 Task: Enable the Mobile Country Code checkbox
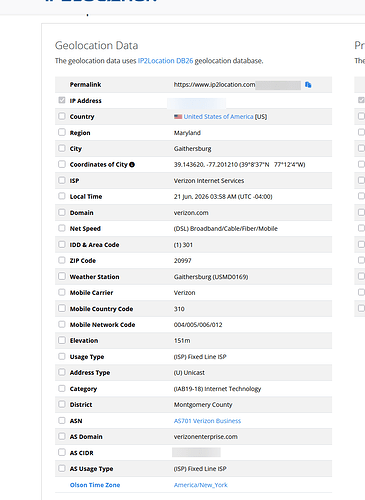click(62, 308)
